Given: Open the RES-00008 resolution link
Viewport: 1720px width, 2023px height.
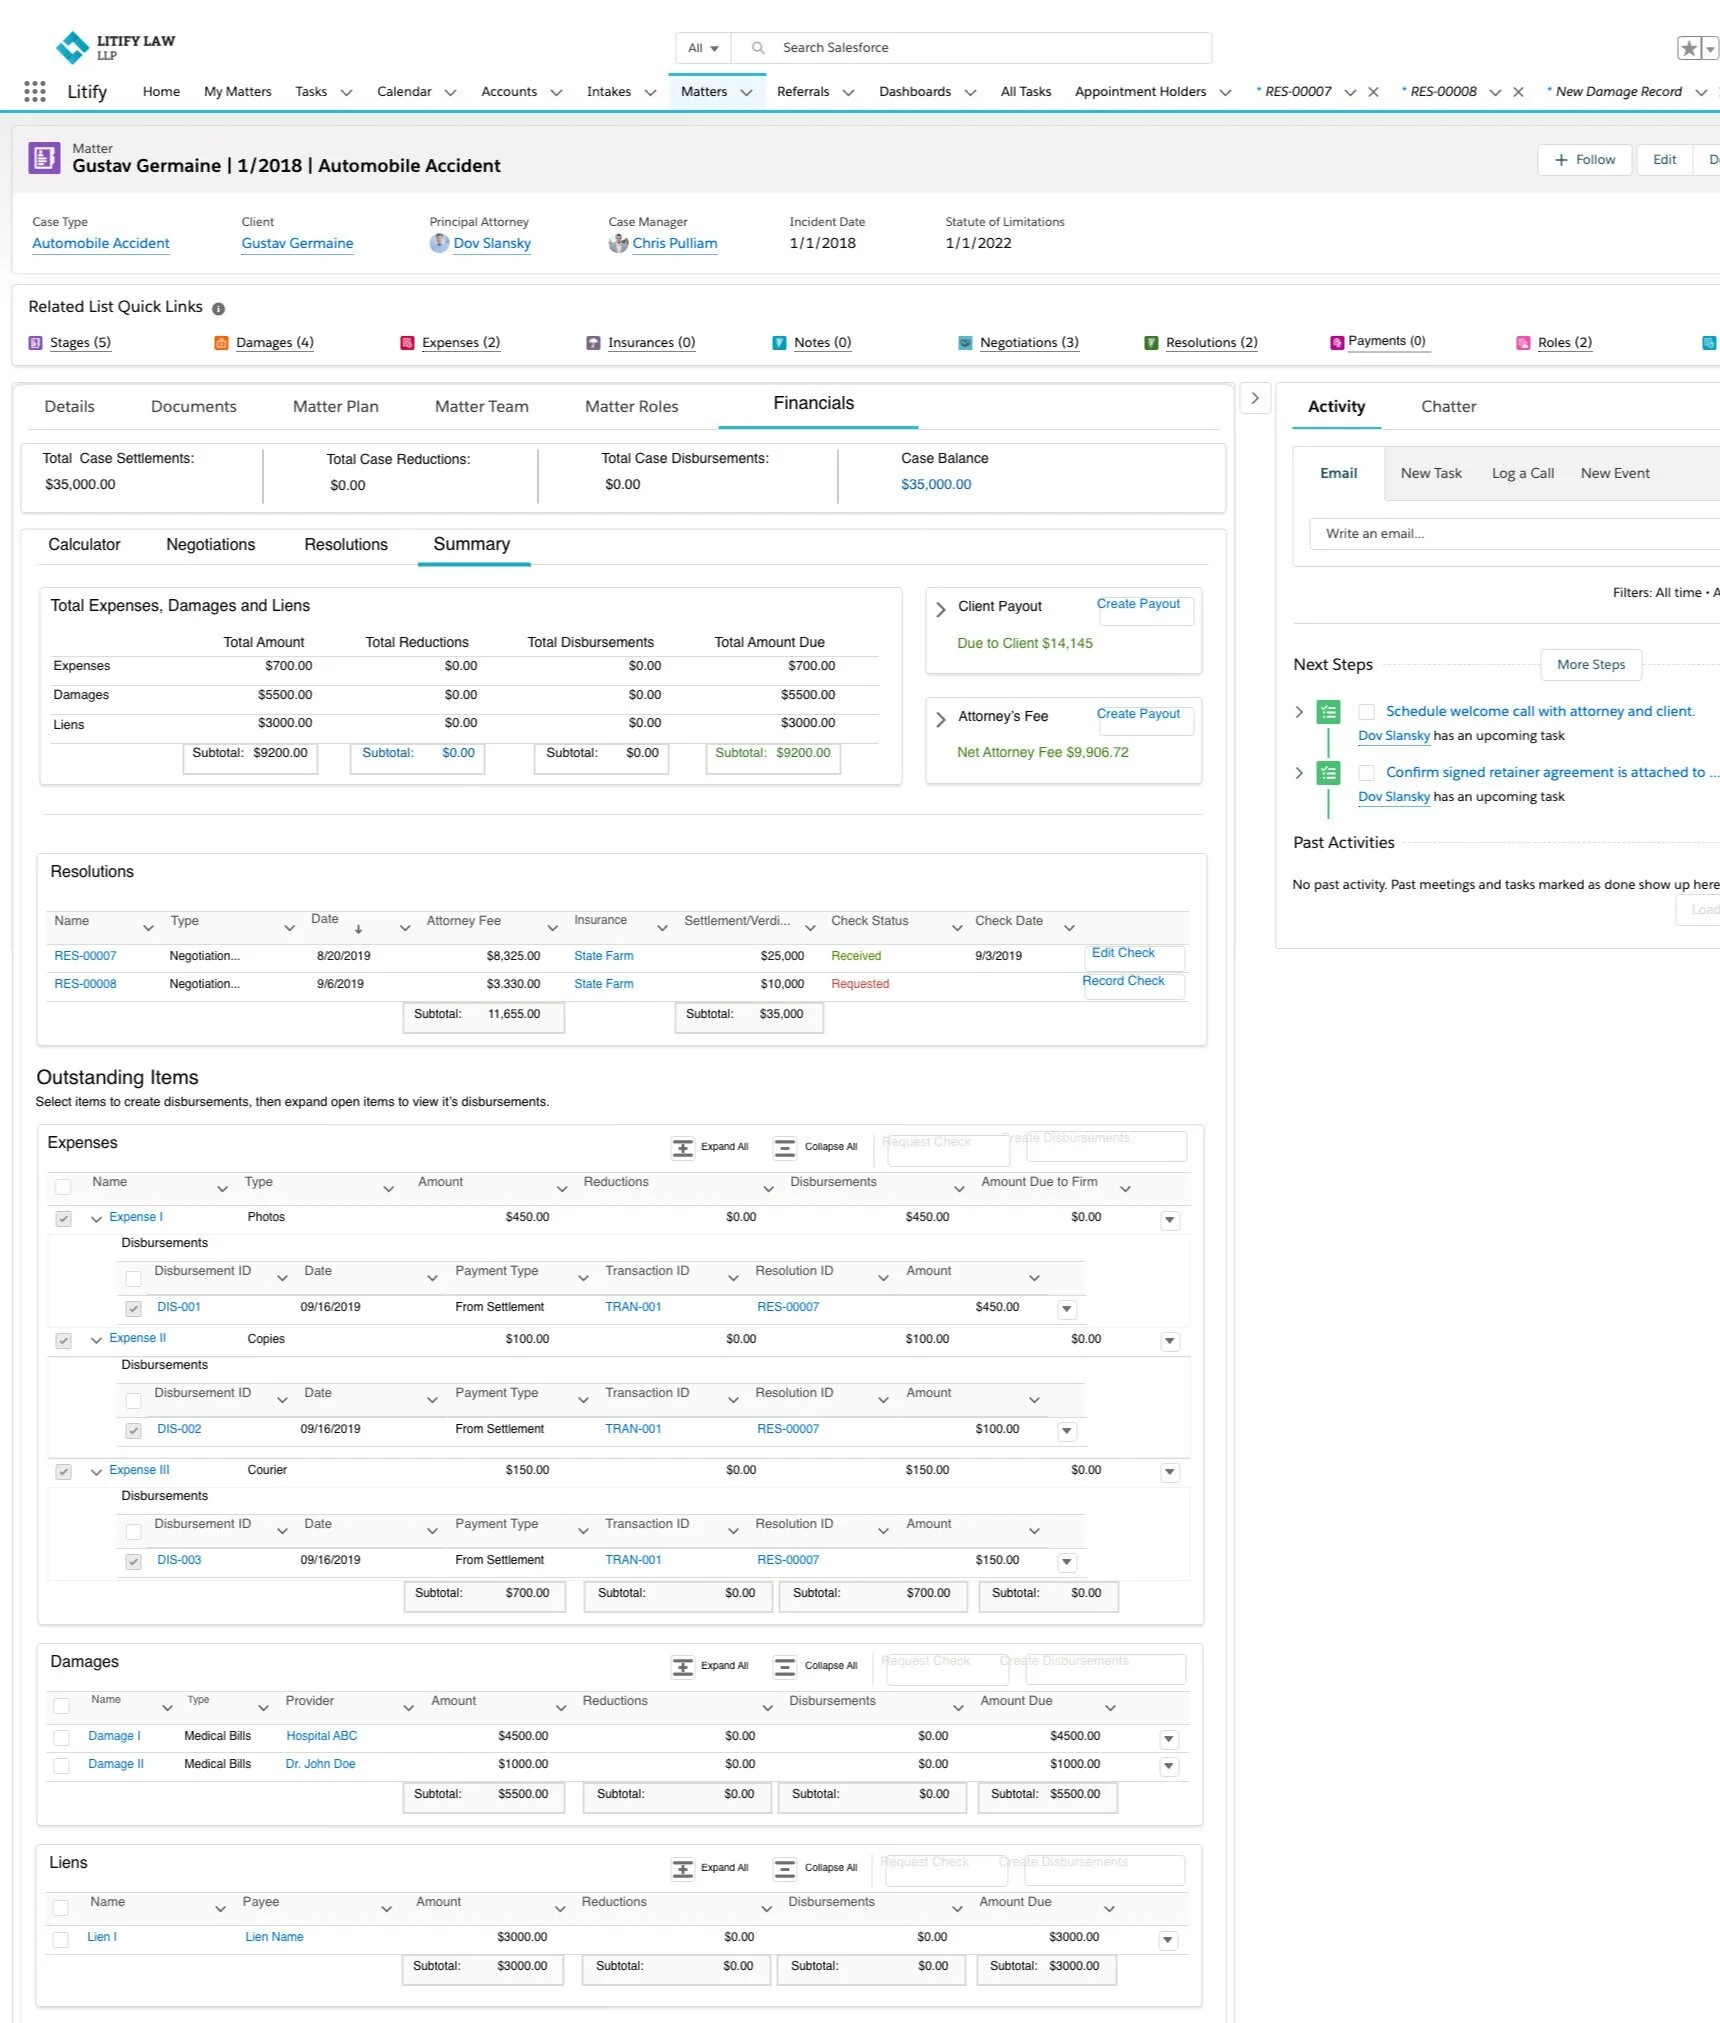Looking at the screenshot, I should pyautogui.click(x=85, y=985).
